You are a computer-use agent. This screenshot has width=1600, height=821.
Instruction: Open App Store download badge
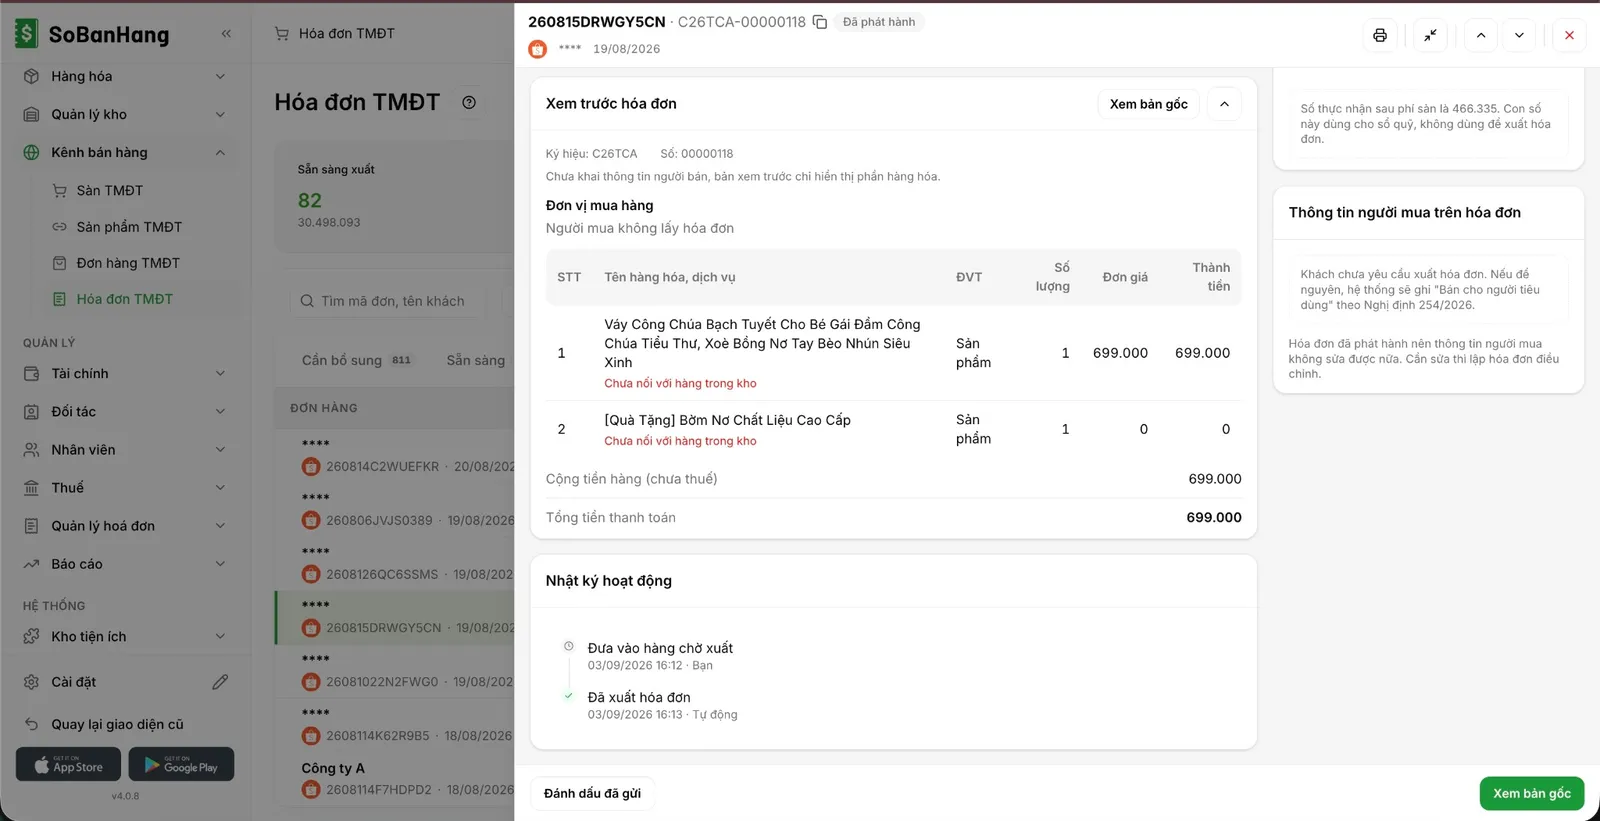(68, 765)
